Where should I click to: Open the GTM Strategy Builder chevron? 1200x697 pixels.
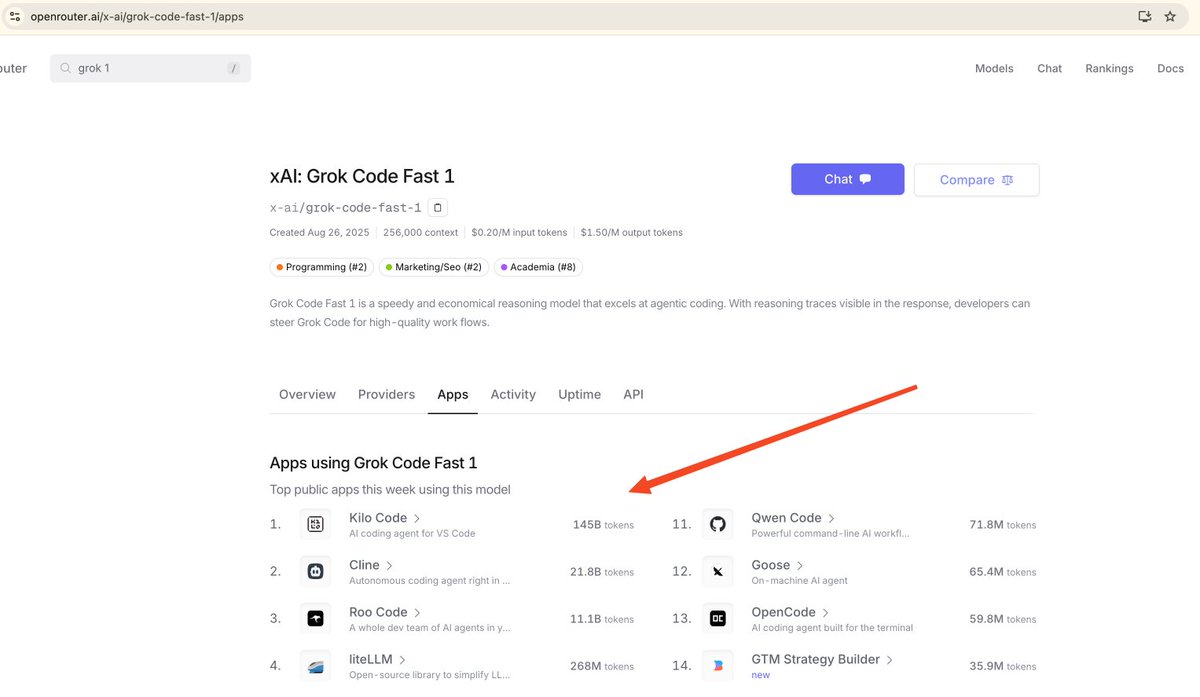click(890, 660)
